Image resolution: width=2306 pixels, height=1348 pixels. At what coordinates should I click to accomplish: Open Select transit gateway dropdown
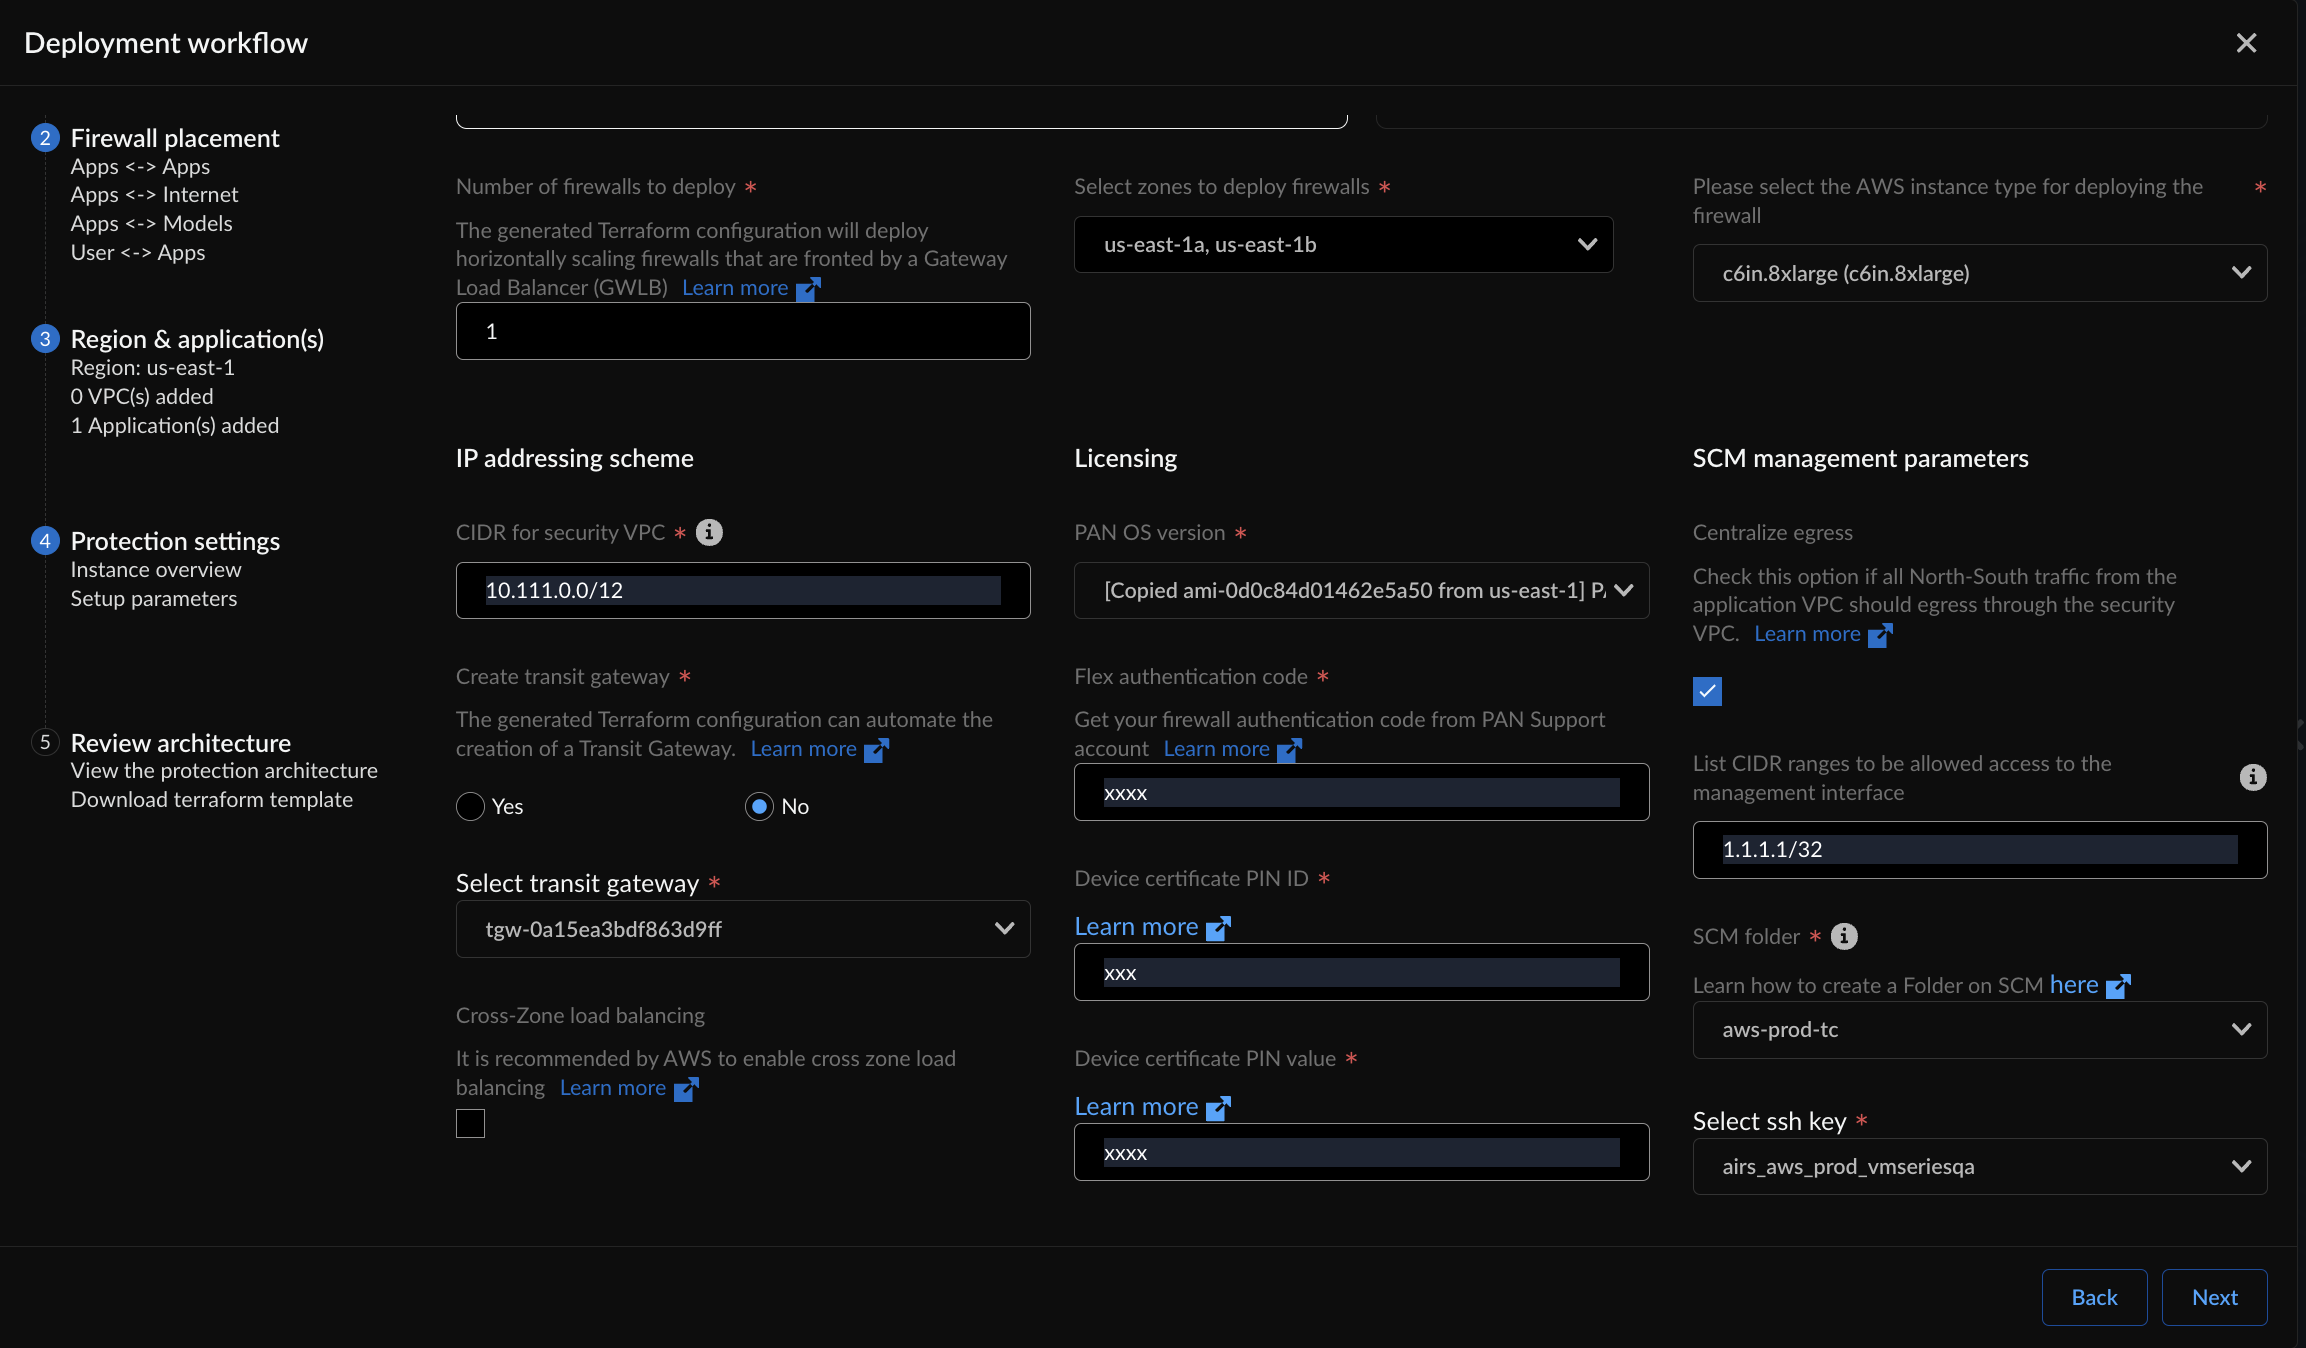[743, 929]
